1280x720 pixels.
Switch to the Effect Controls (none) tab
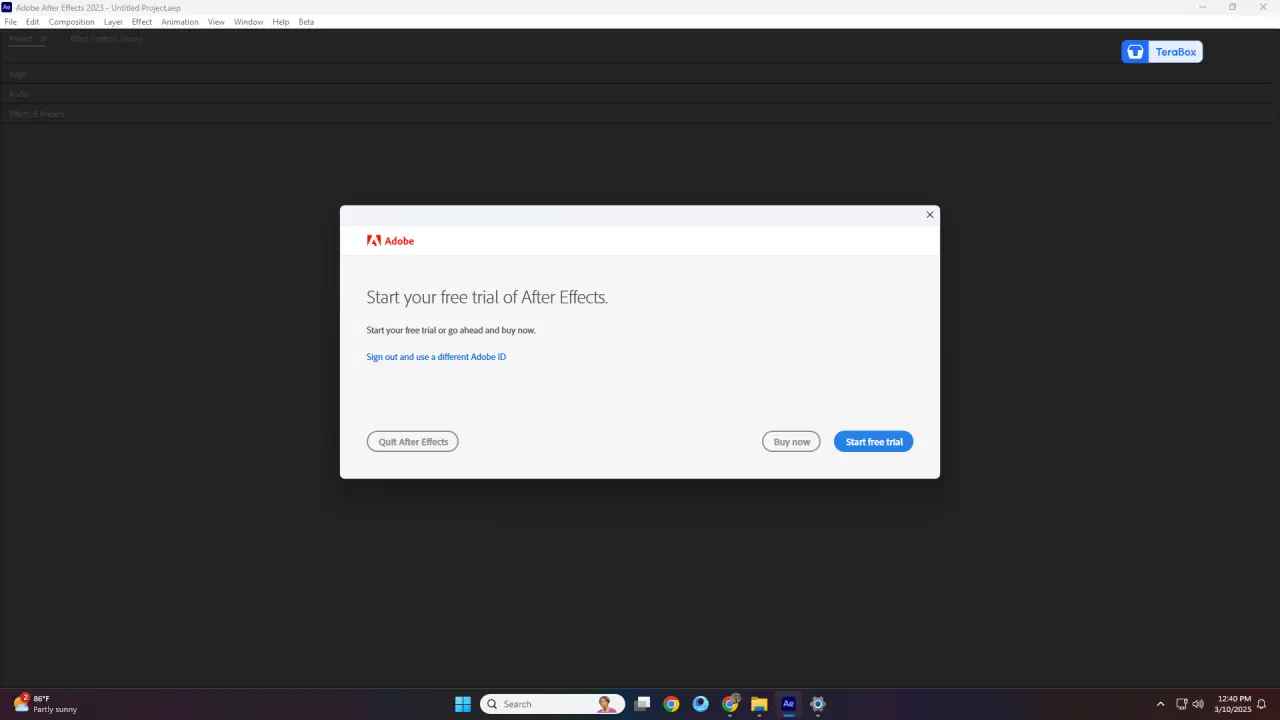tap(106, 39)
